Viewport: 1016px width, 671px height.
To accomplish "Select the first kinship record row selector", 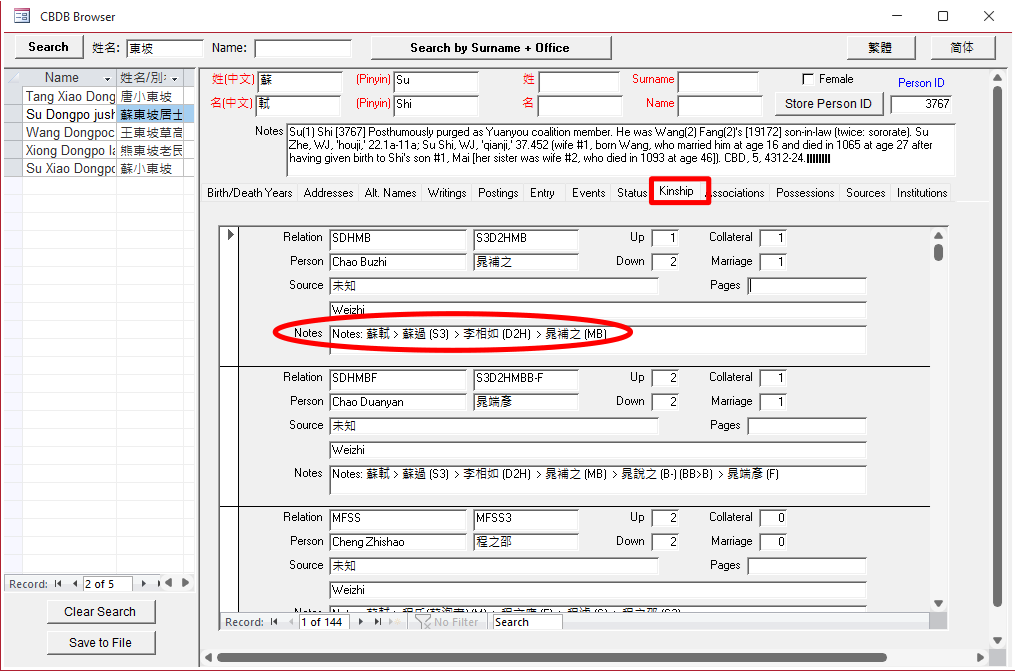I will tap(230, 235).
